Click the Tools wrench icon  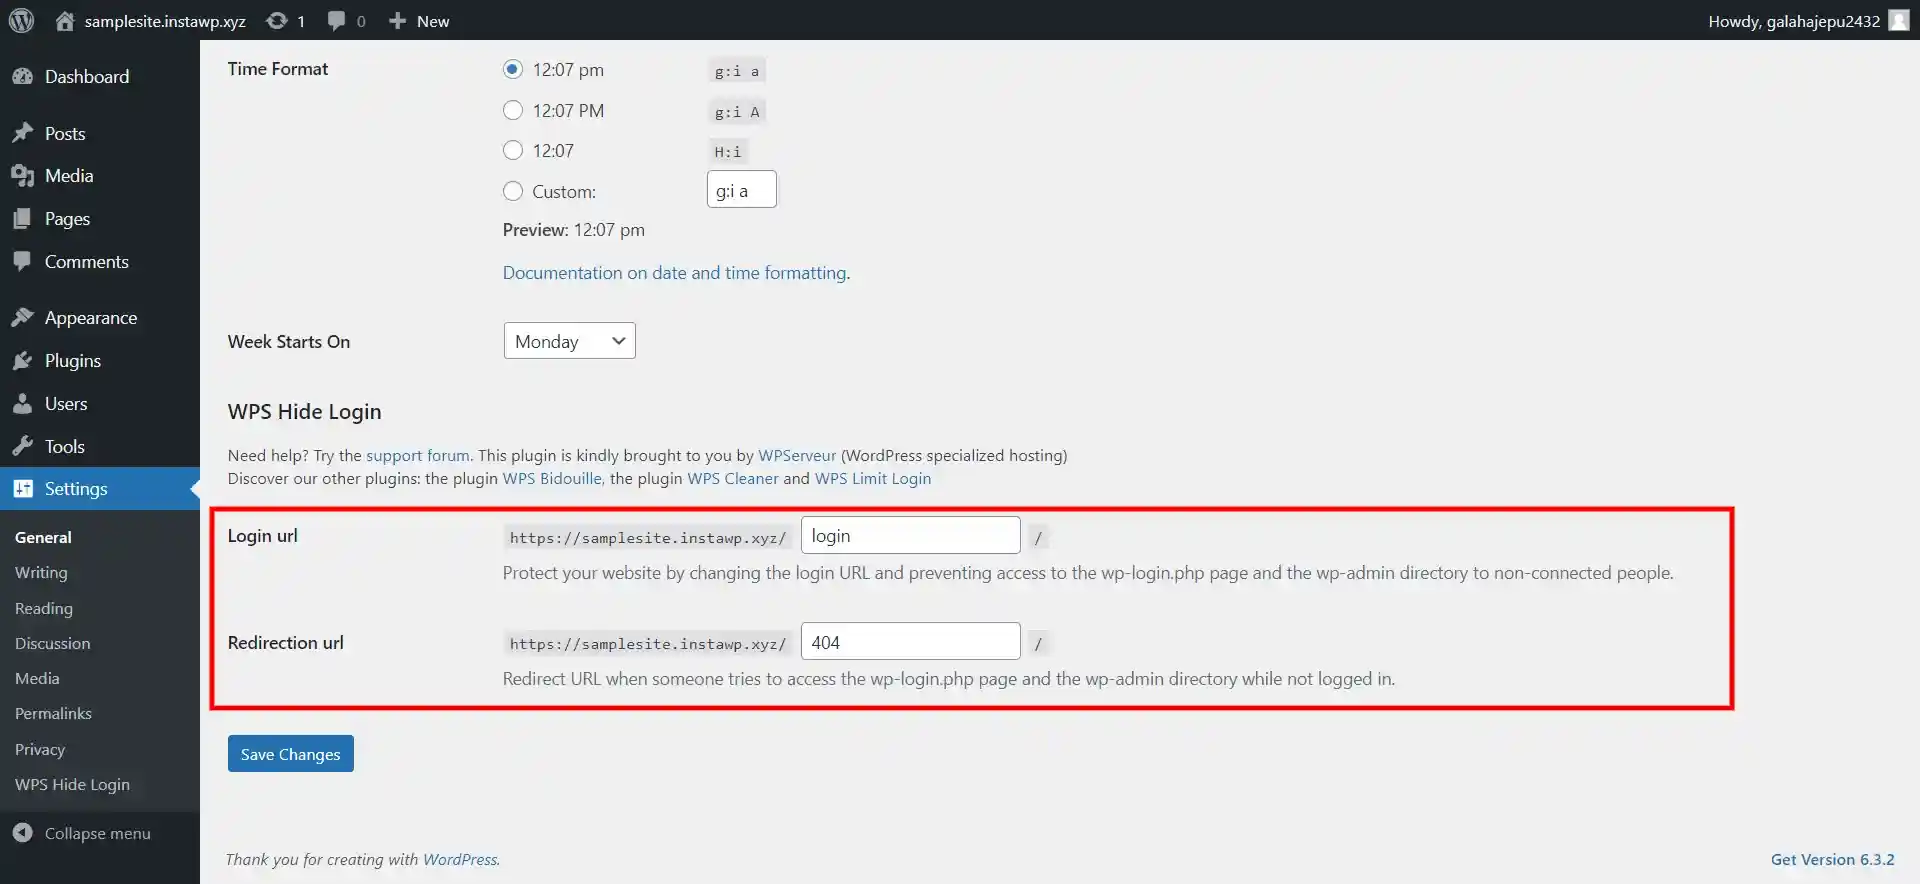coord(23,446)
